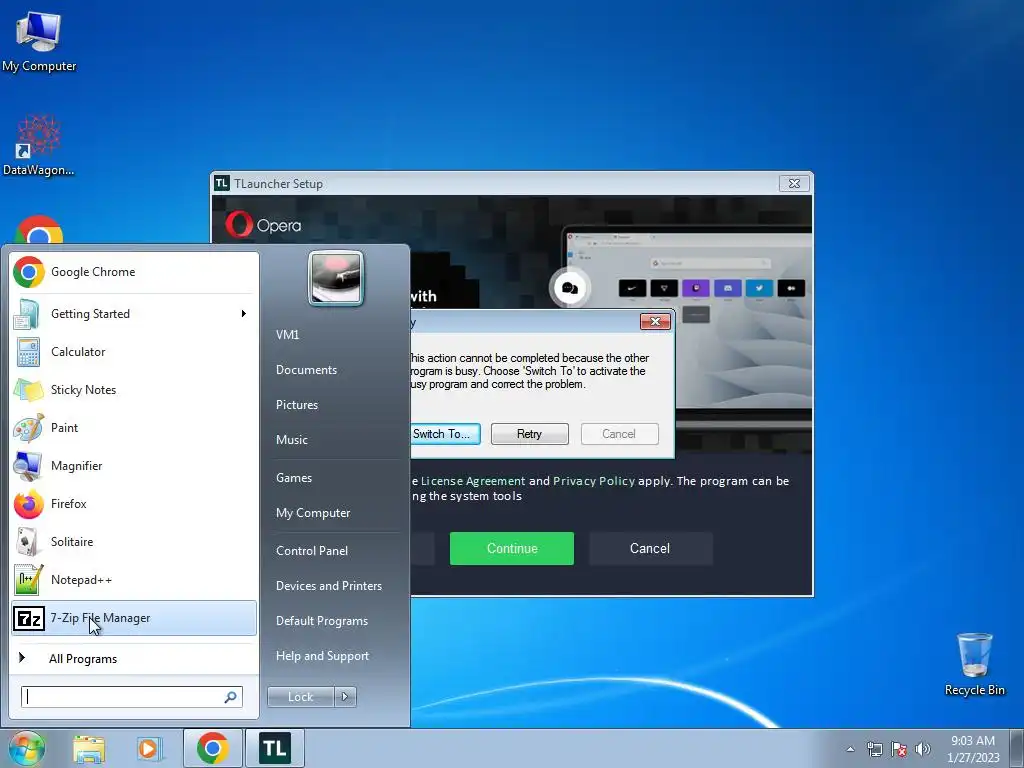This screenshot has height=768, width=1024.
Task: Click the search magnifier icon
Action: [x=231, y=697]
